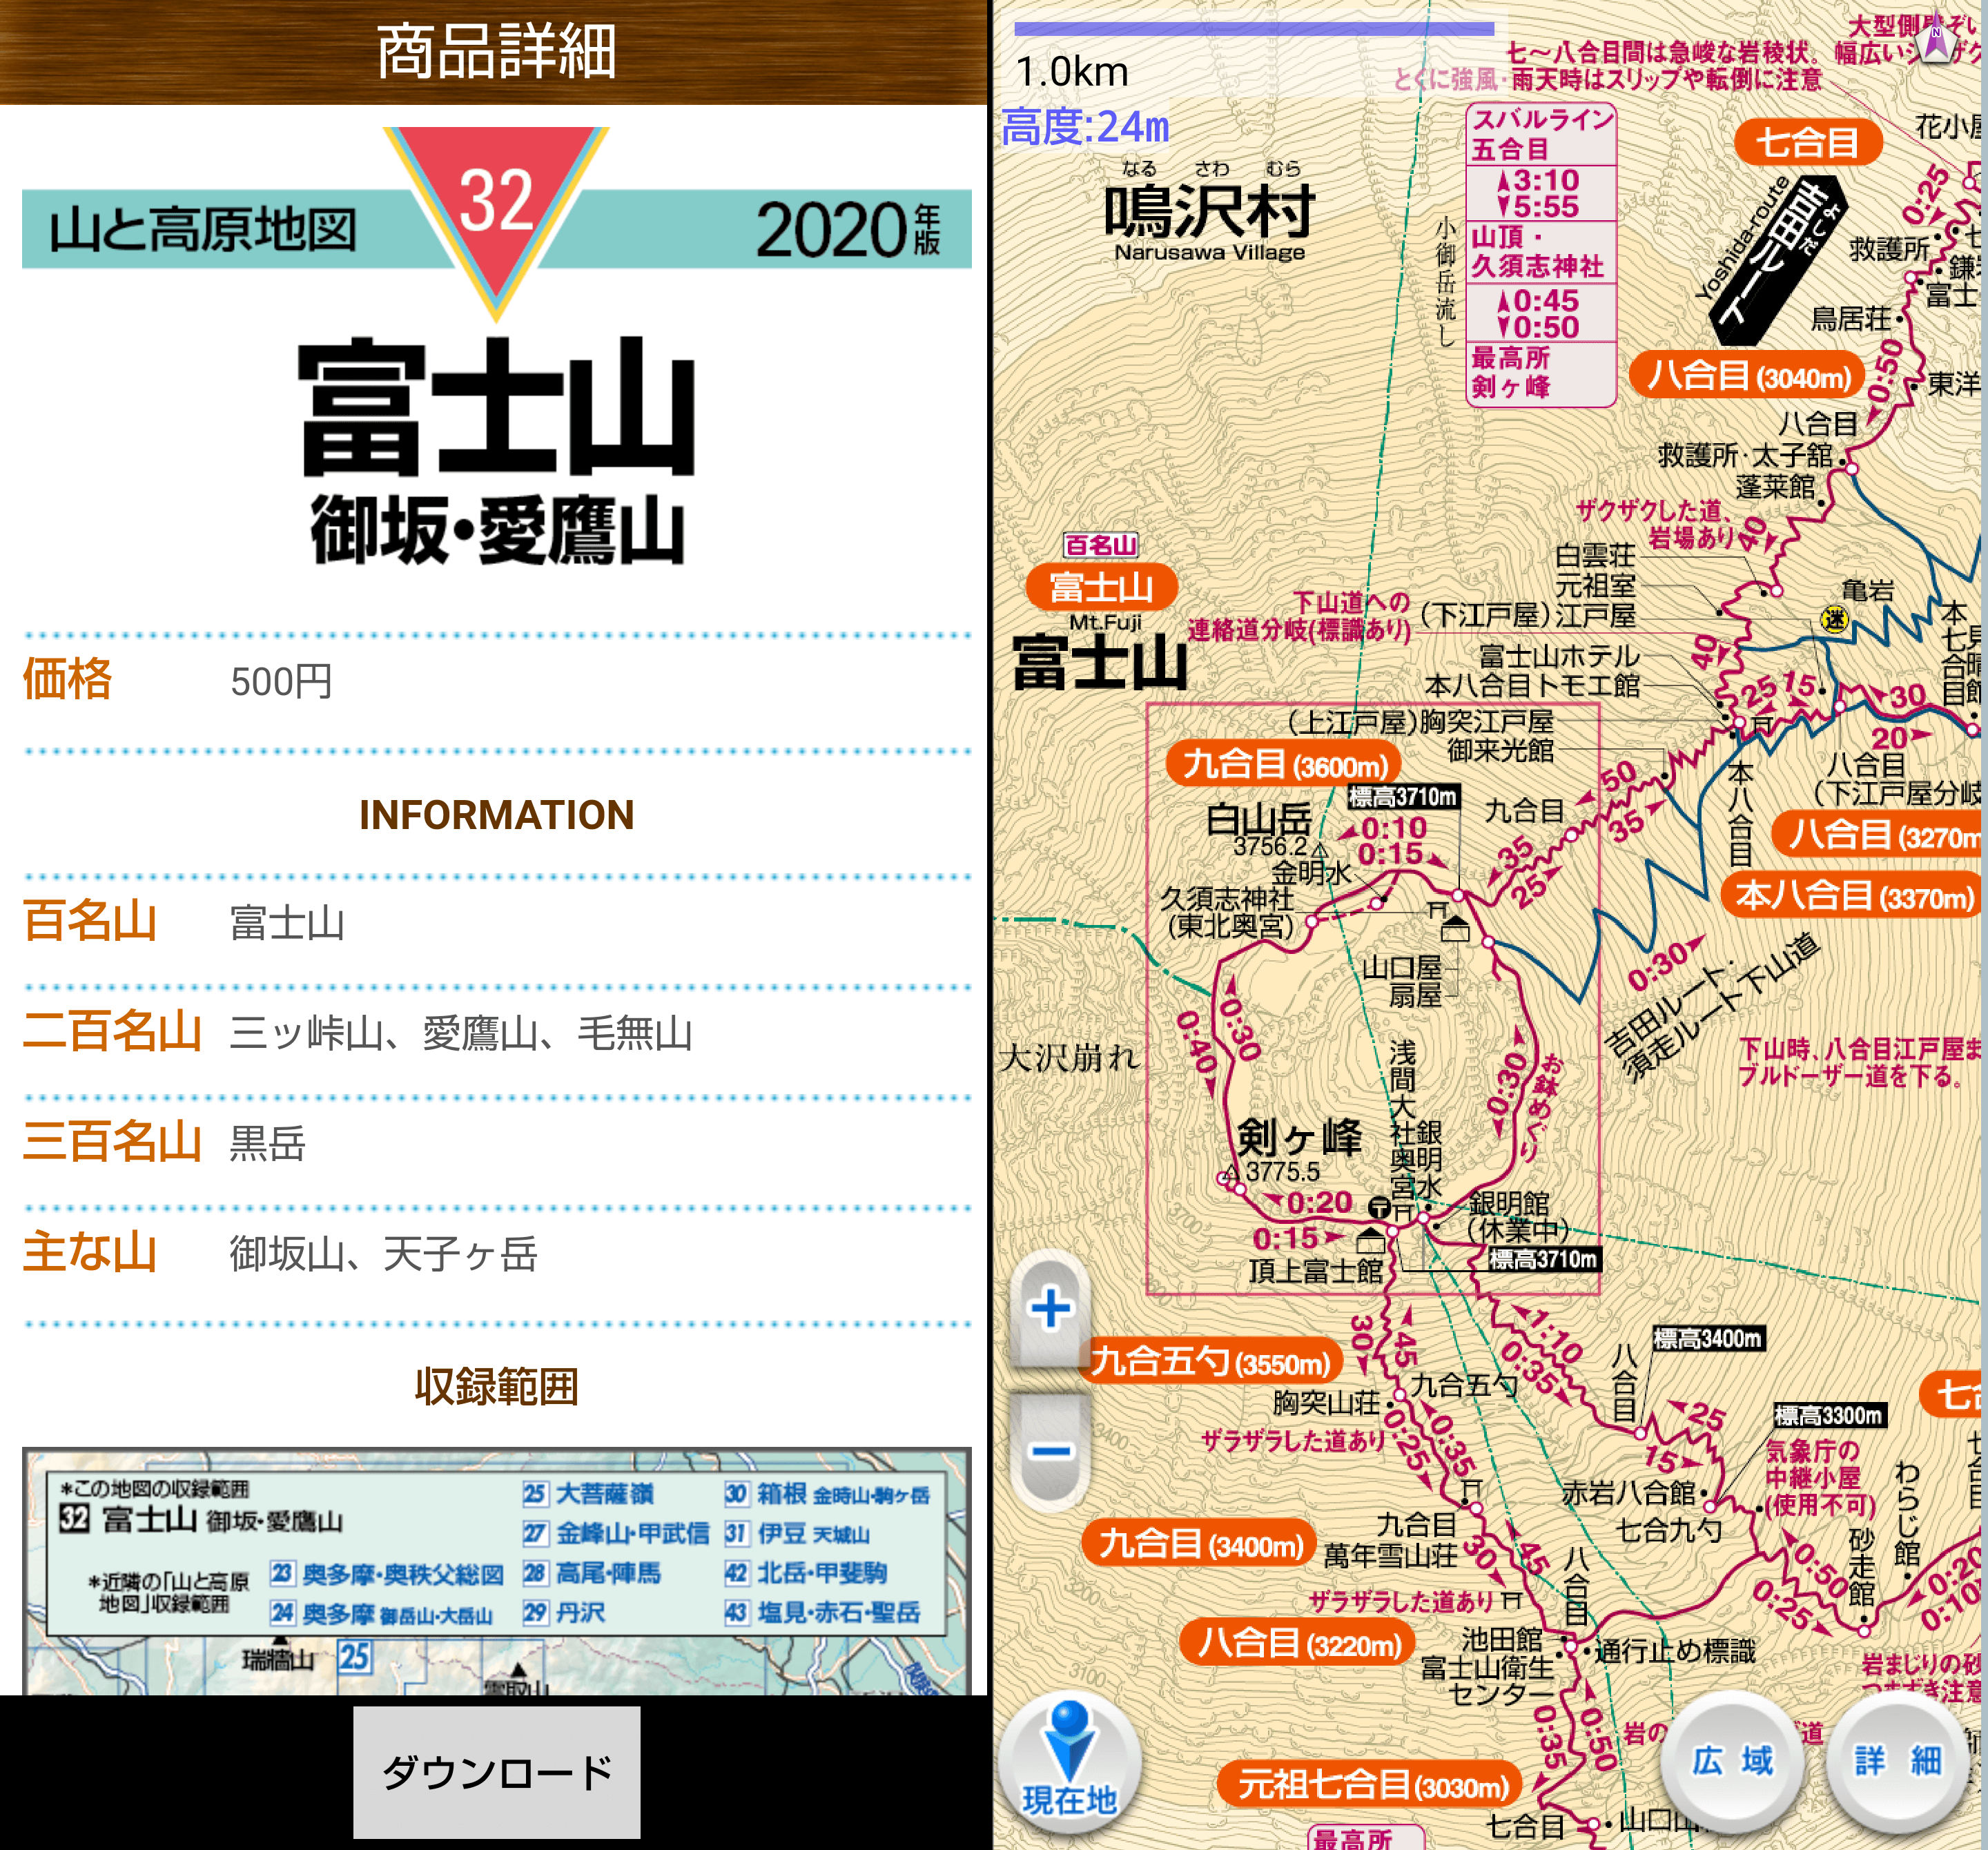Tap the 山口屋 扇屋 hut icon

1455,929
